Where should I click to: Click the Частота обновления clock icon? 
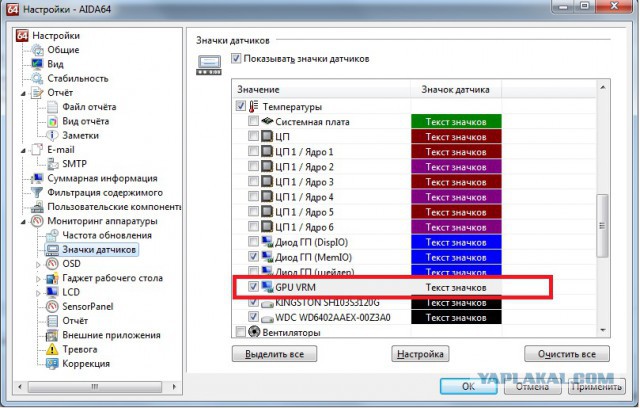pos(52,235)
